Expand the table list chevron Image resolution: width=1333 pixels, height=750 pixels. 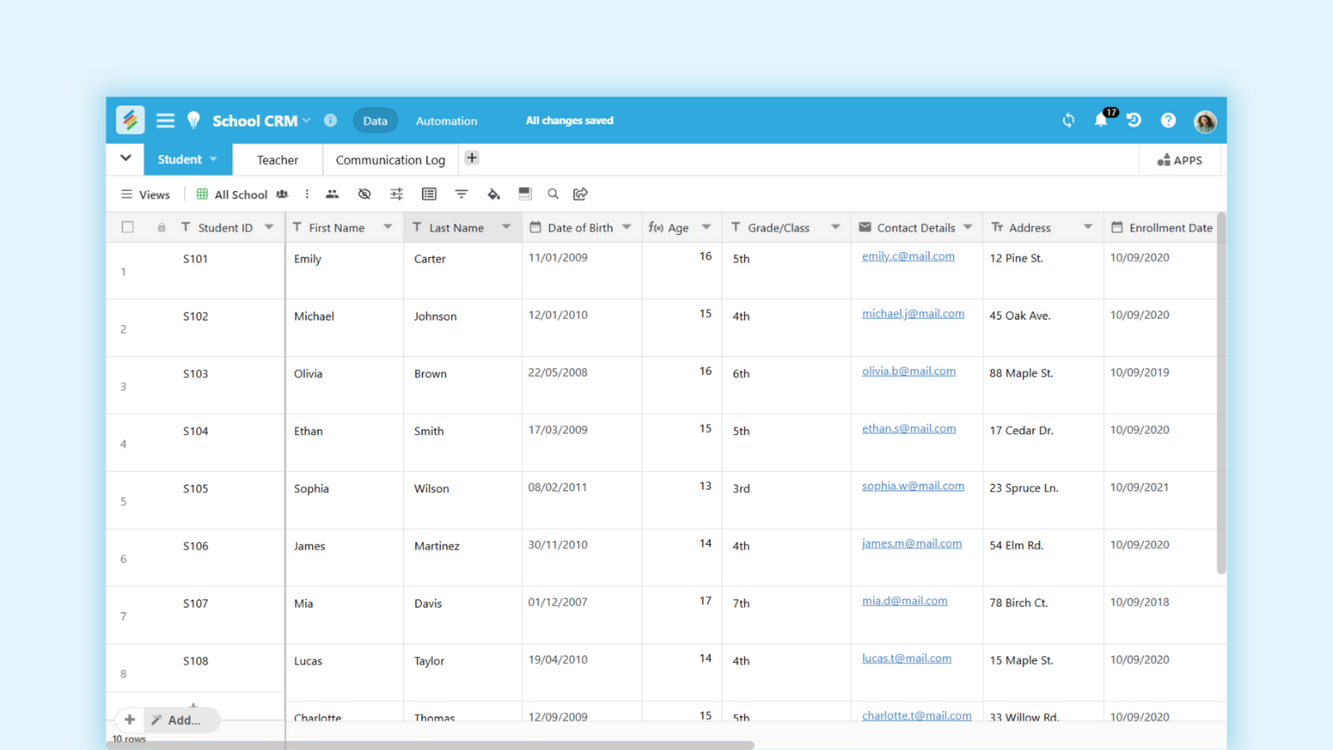point(125,158)
